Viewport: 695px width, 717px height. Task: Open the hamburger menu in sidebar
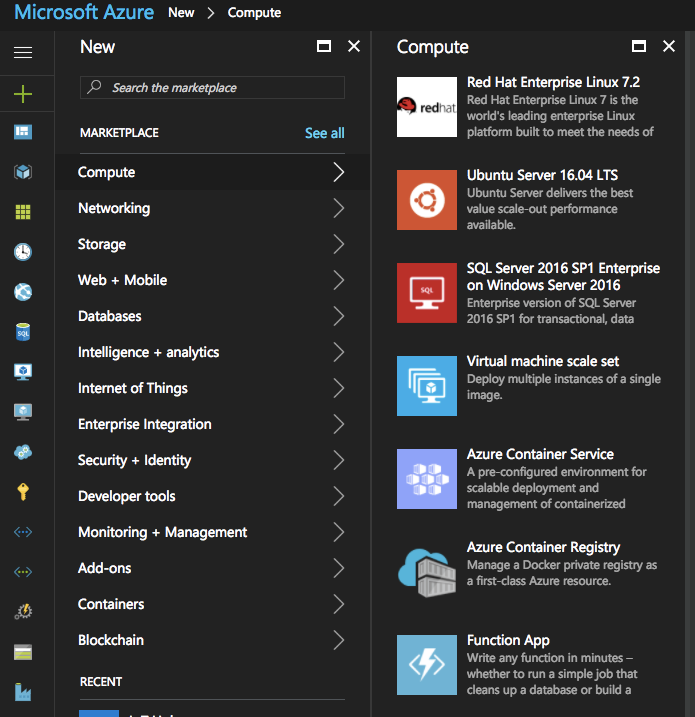point(23,53)
